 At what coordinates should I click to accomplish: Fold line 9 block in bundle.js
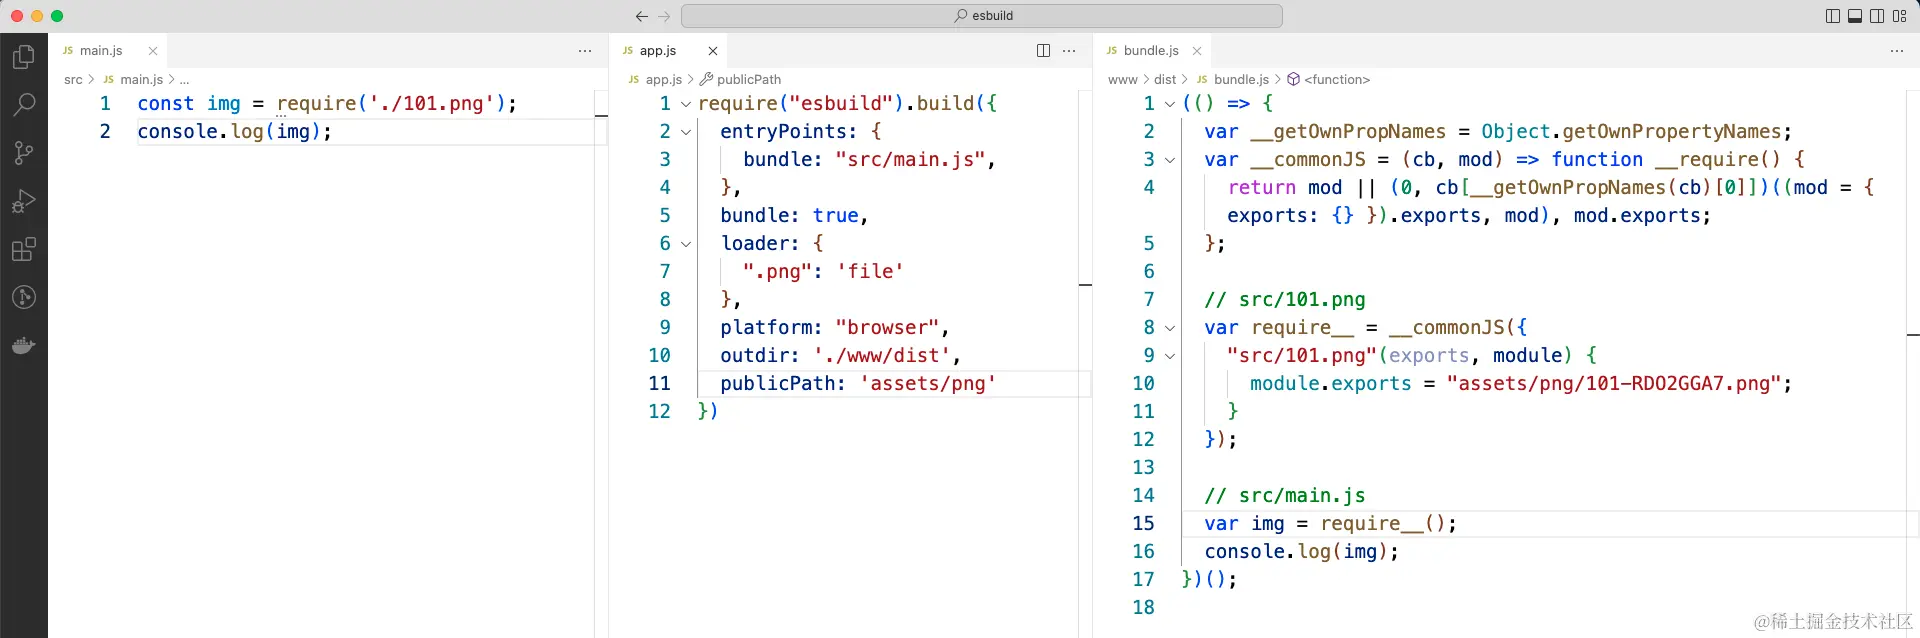tap(1170, 356)
